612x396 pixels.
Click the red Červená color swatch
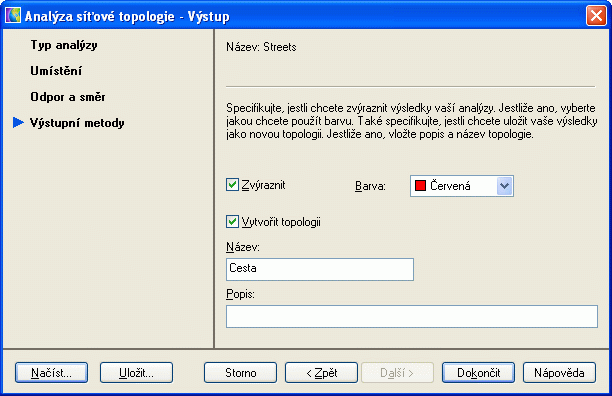pos(420,186)
